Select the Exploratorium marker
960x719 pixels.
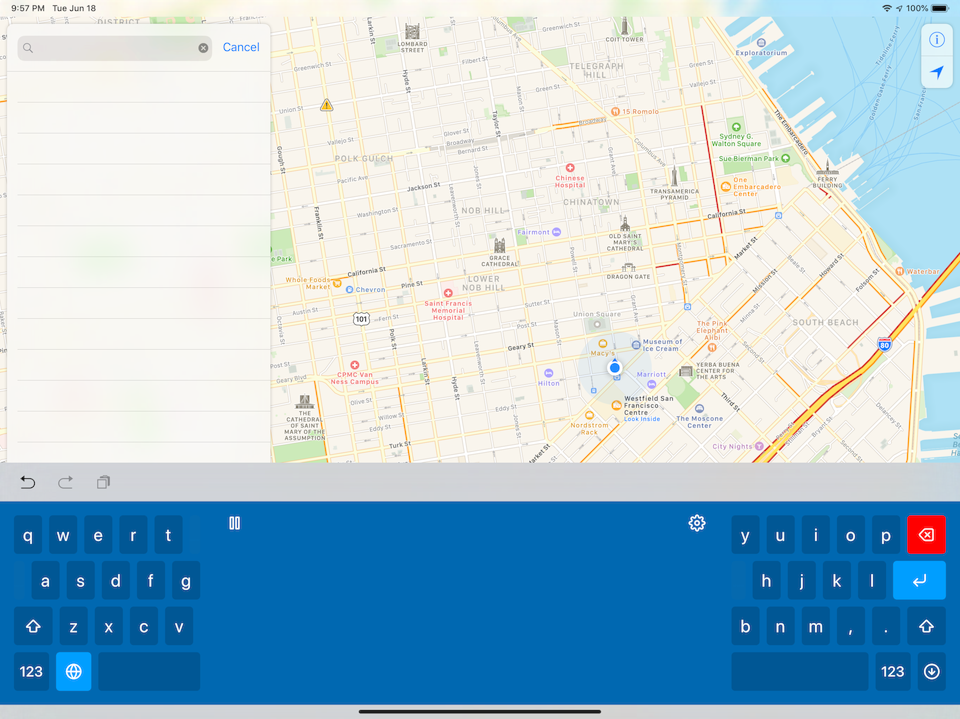[x=761, y=43]
